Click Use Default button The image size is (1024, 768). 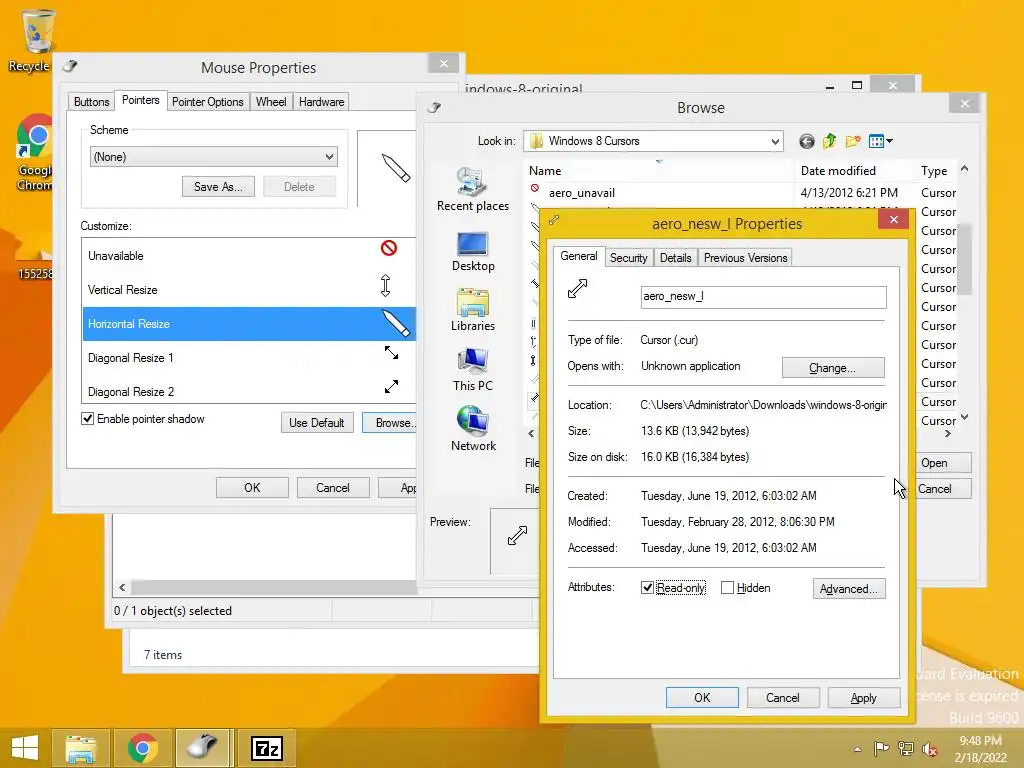[317, 423]
